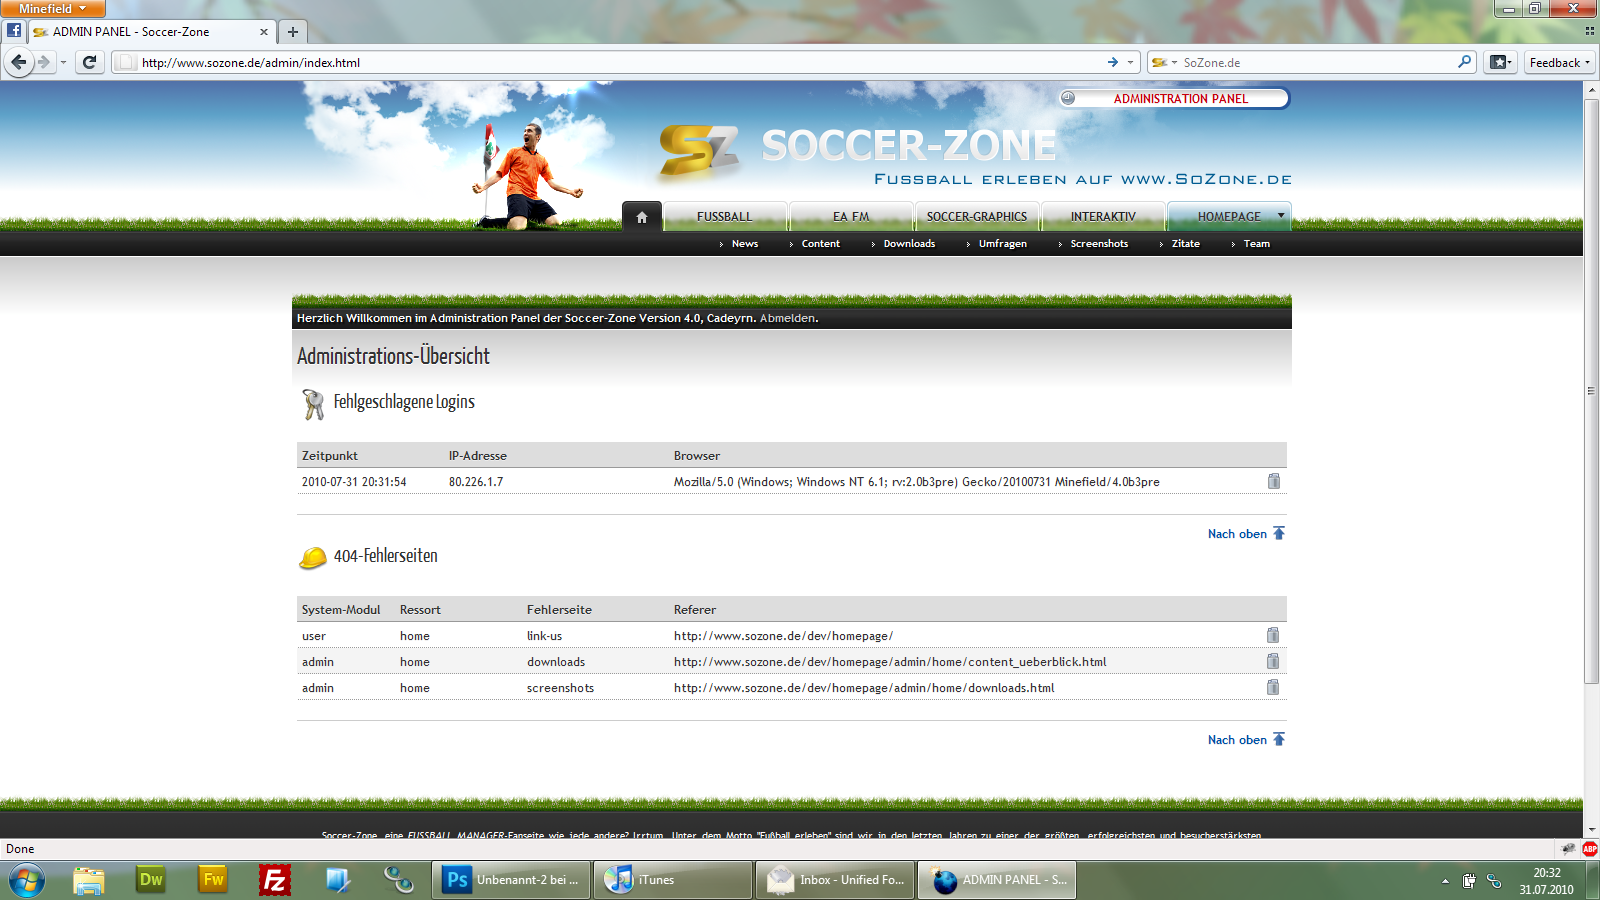Open a new browser tab
Screen dimensions: 1600x900
tap(293, 32)
